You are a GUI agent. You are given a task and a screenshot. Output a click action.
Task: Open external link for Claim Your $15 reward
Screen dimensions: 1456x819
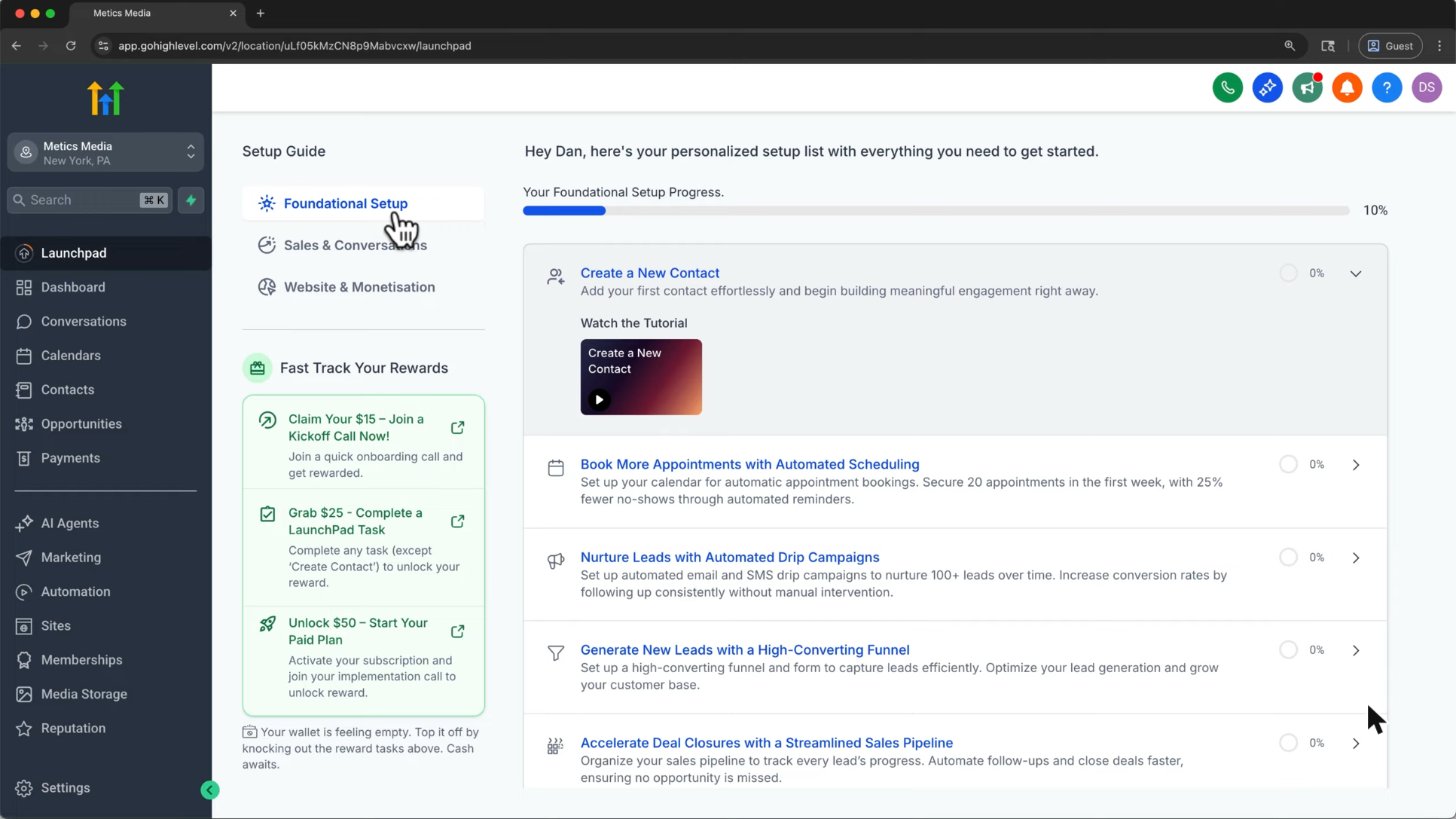click(458, 428)
